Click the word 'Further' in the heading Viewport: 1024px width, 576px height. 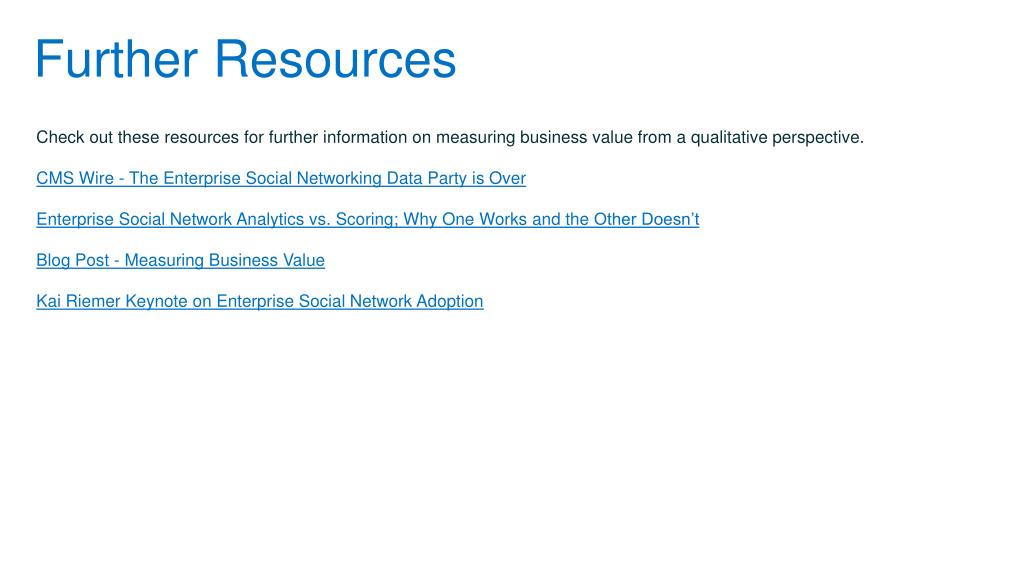[116, 59]
